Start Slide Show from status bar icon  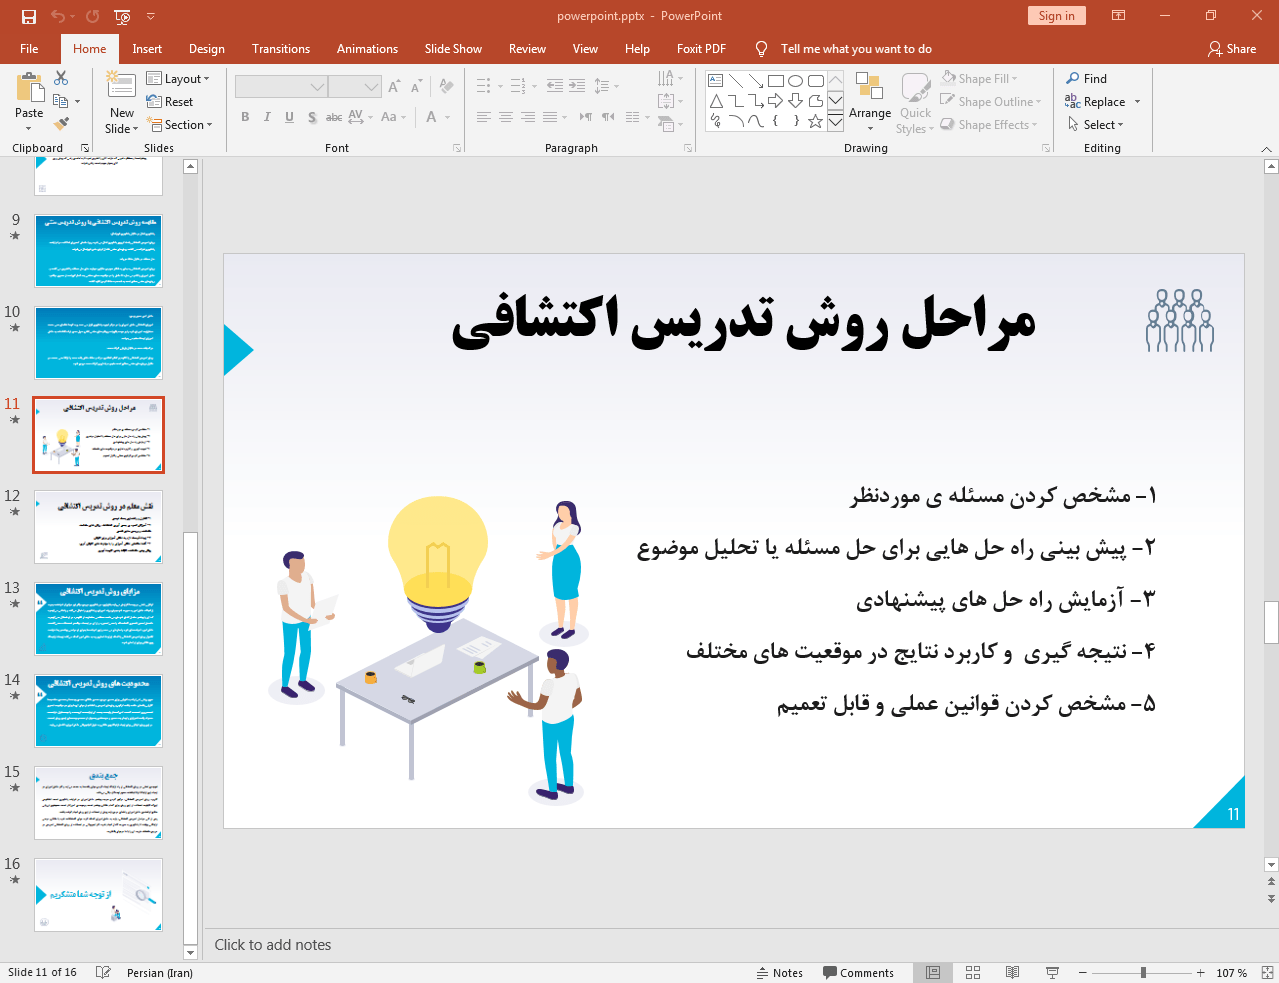(x=1052, y=972)
